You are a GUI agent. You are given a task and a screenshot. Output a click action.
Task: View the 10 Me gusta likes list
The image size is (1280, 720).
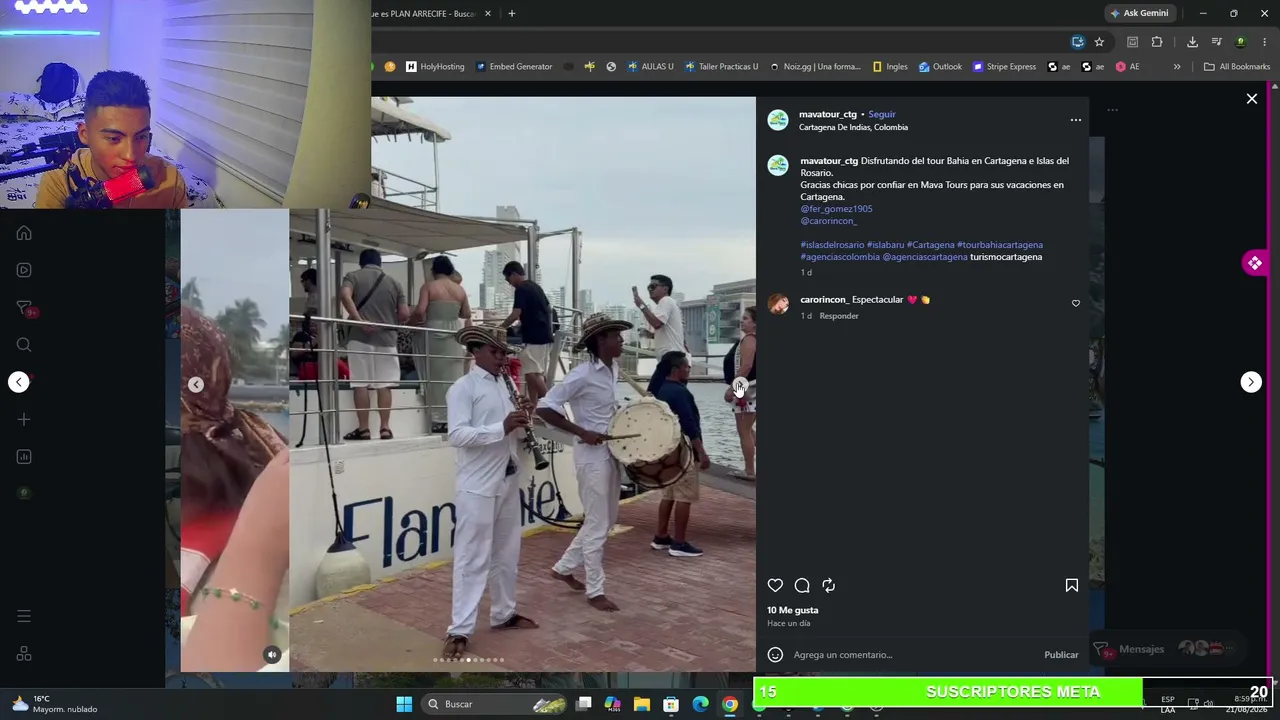793,610
